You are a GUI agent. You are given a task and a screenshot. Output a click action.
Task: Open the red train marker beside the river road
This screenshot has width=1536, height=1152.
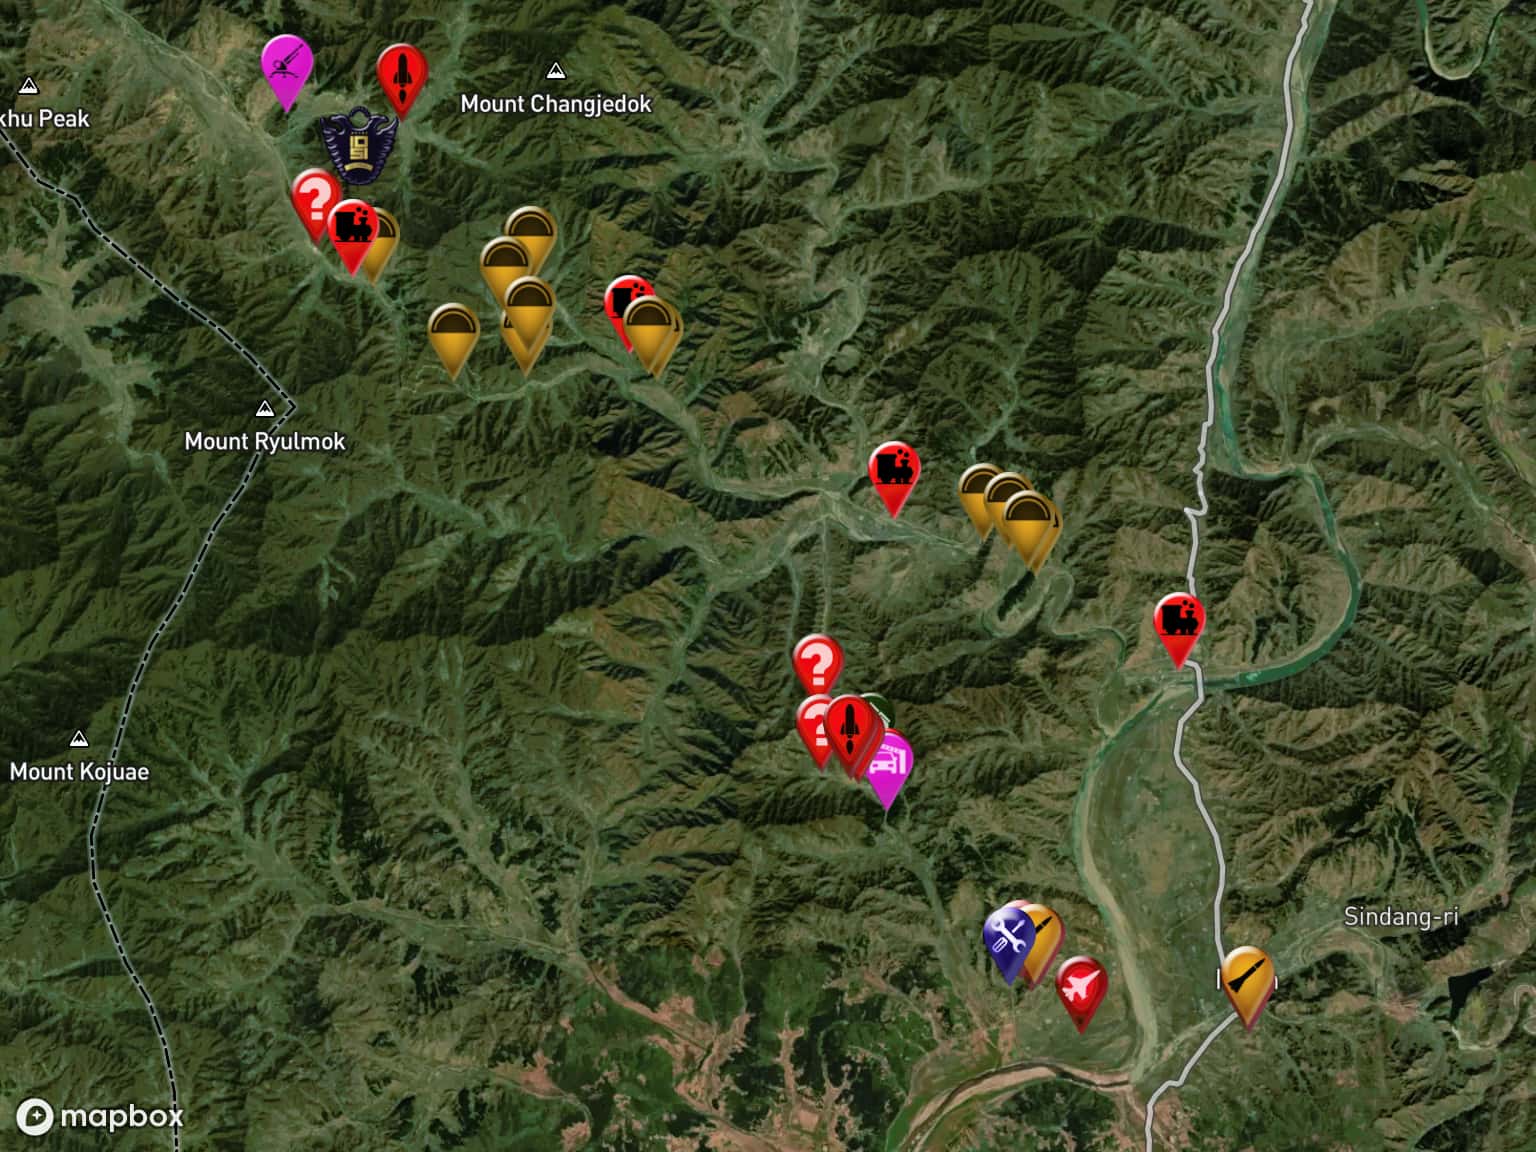click(x=1178, y=620)
